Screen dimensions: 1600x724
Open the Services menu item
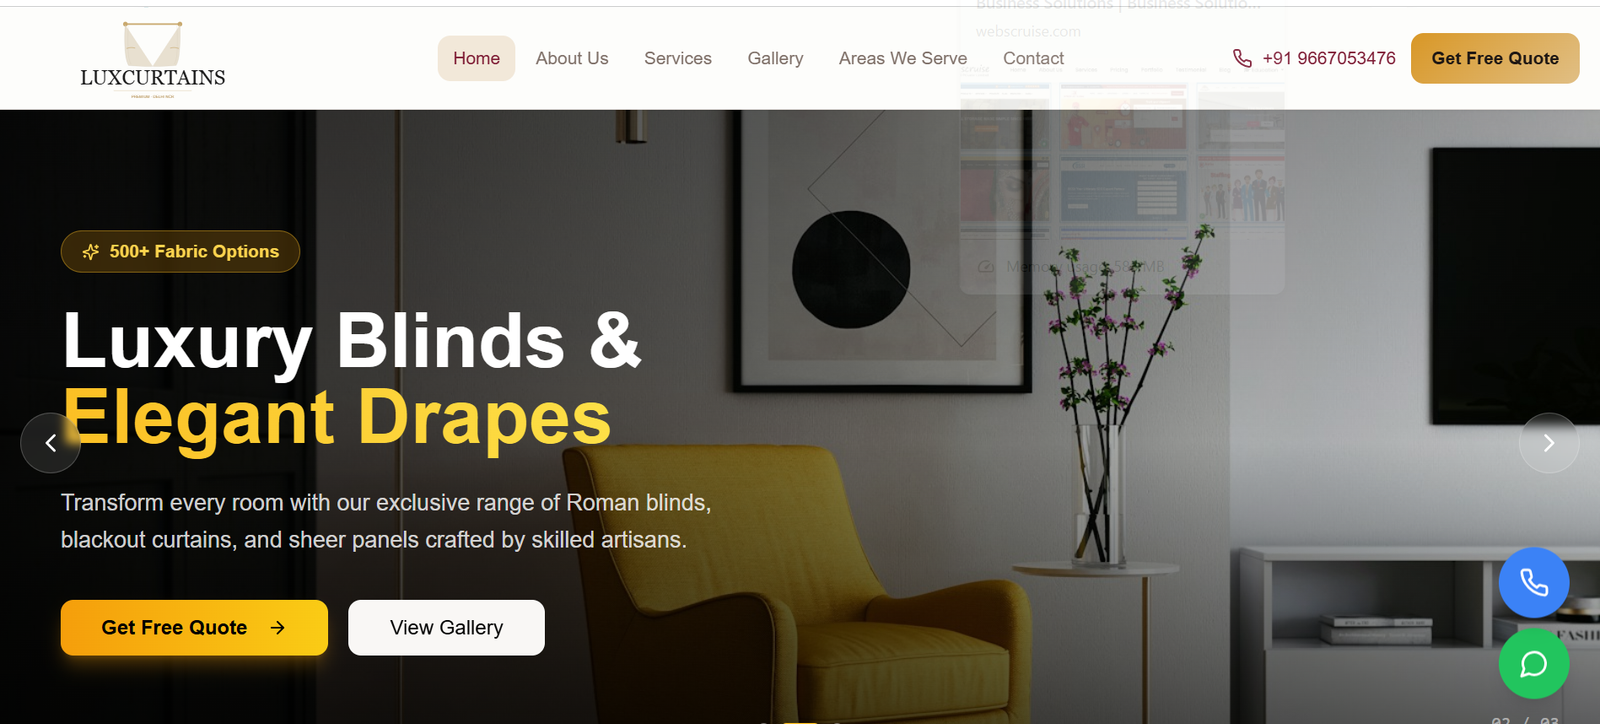tap(678, 59)
